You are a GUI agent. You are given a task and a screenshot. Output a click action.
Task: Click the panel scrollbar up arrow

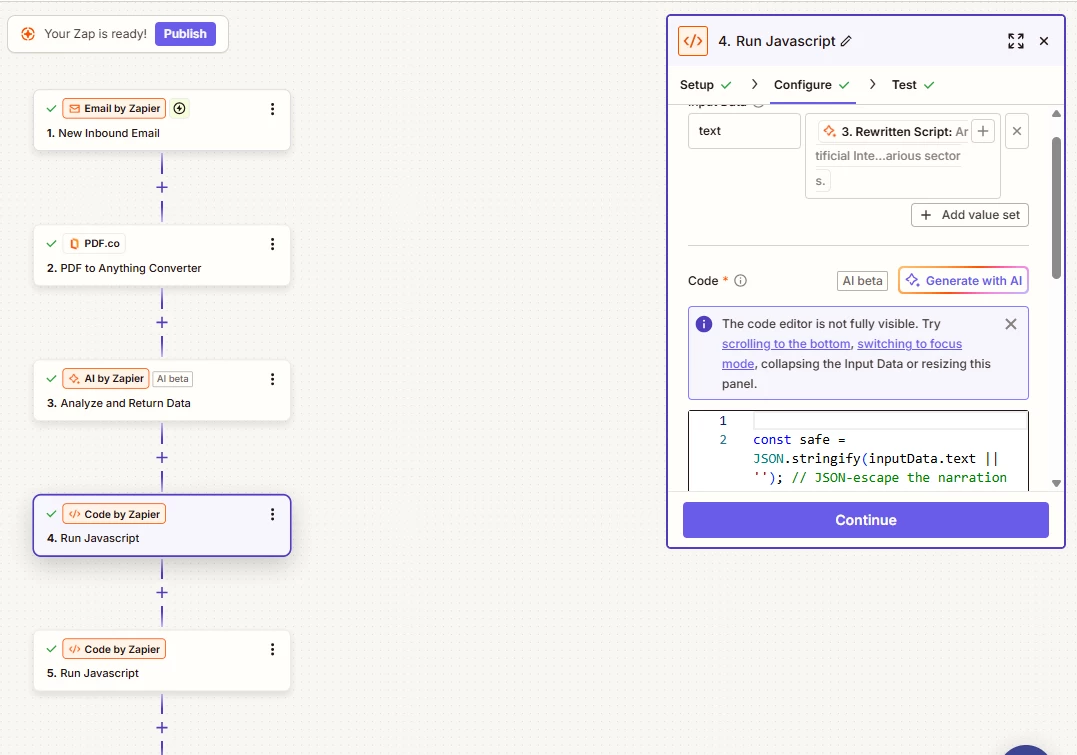click(1056, 113)
